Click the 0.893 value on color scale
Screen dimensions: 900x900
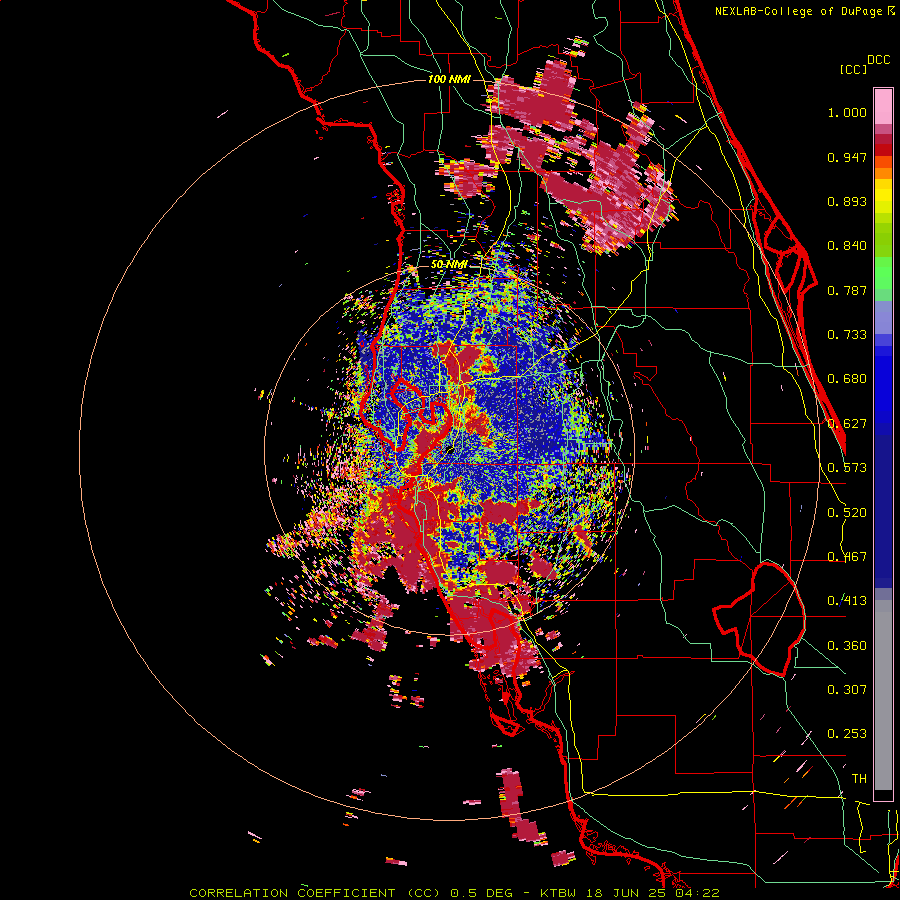[x=847, y=201]
